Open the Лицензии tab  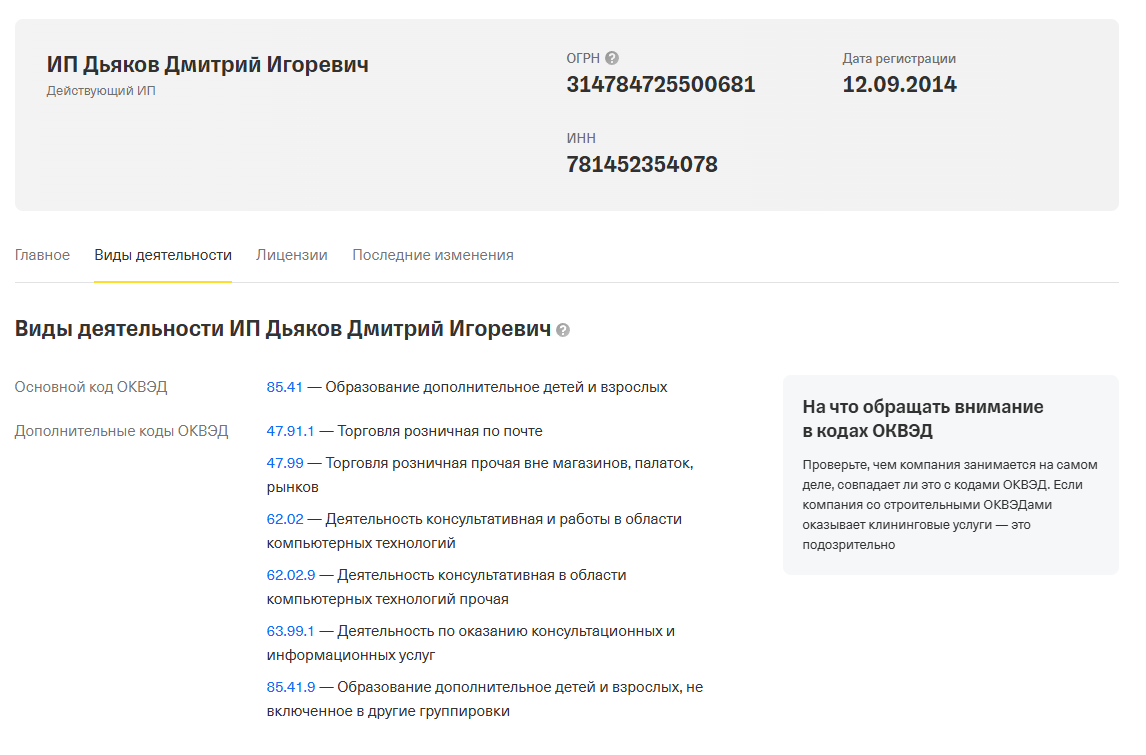click(292, 255)
